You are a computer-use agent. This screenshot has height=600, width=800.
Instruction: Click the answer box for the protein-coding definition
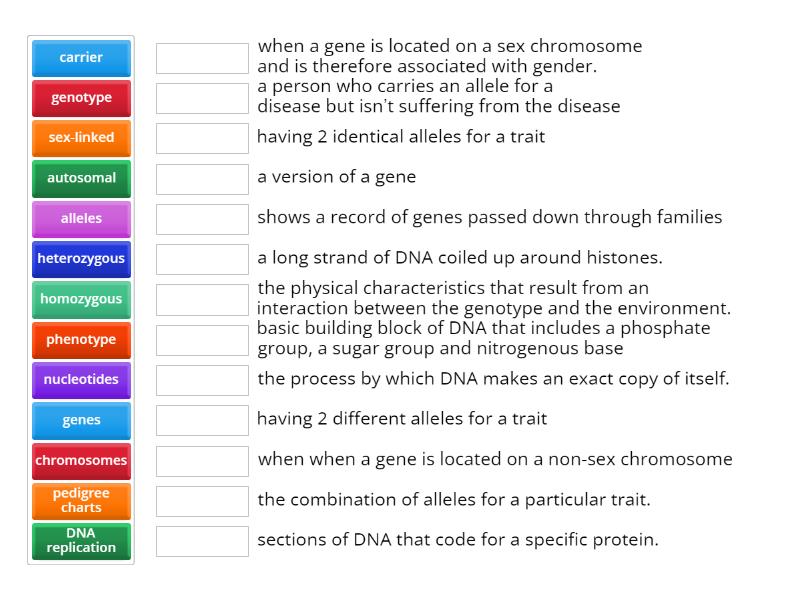[200, 540]
